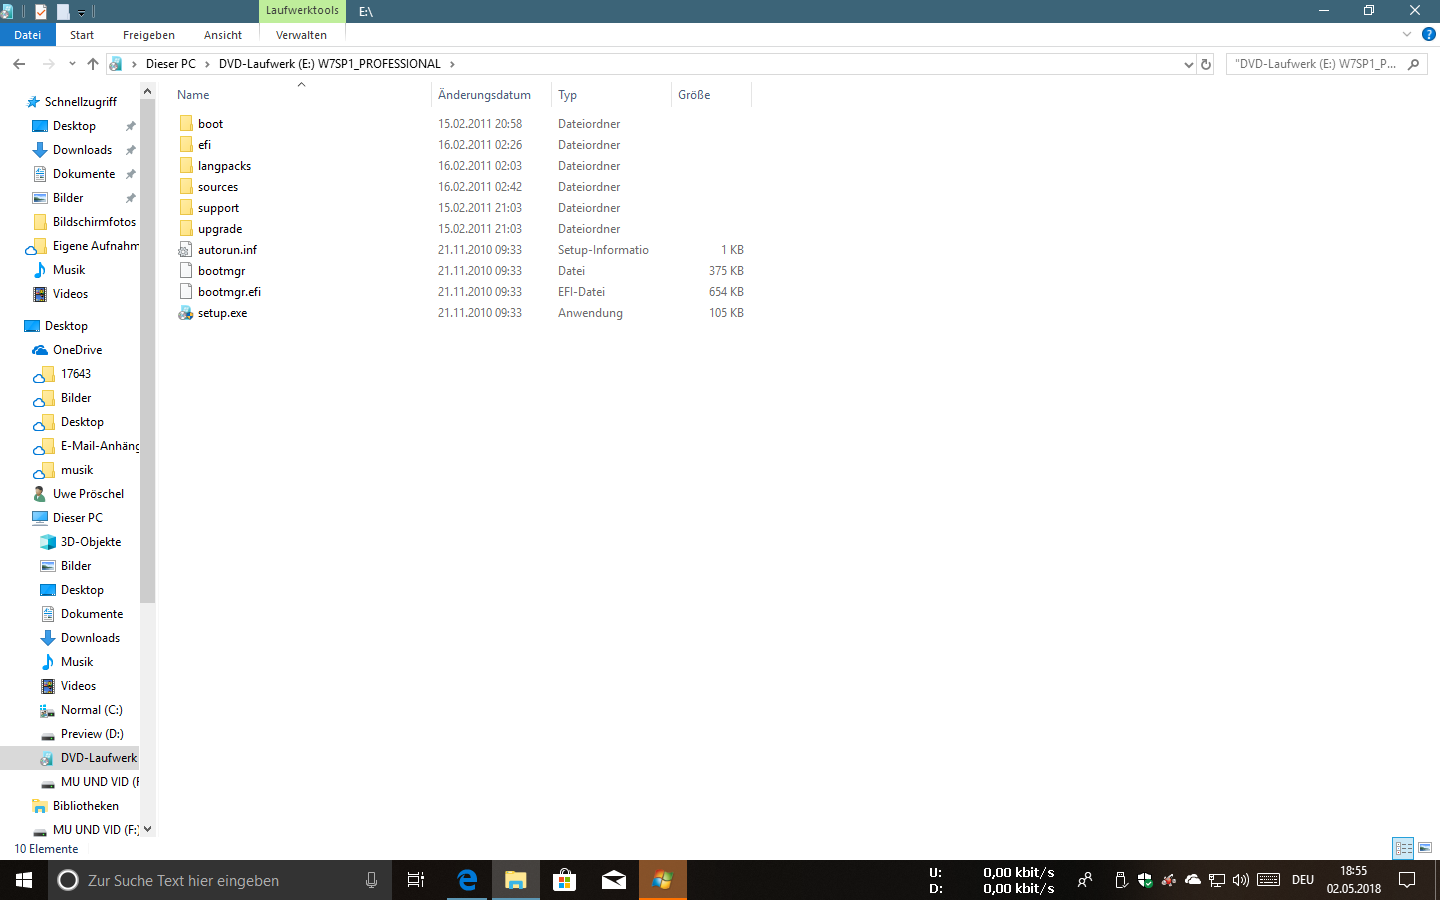This screenshot has height=900, width=1440.
Task: Open the Windows Start menu
Action: 24,880
